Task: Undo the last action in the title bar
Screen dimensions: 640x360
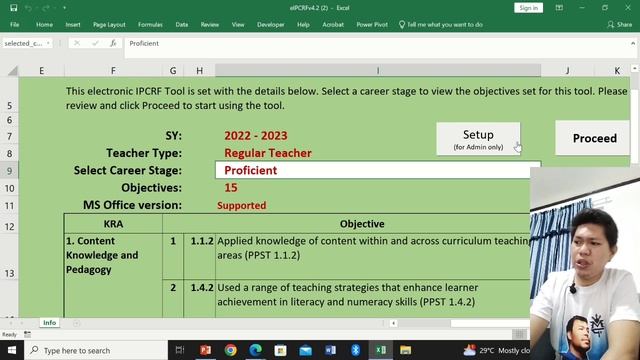Action: (28, 8)
